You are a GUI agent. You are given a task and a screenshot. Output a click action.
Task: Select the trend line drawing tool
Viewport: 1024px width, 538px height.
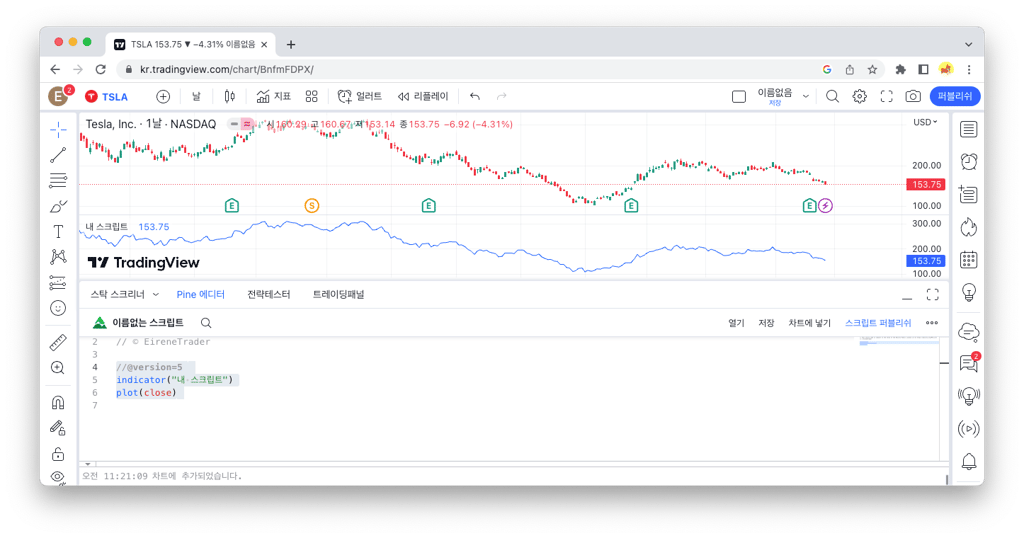(58, 155)
